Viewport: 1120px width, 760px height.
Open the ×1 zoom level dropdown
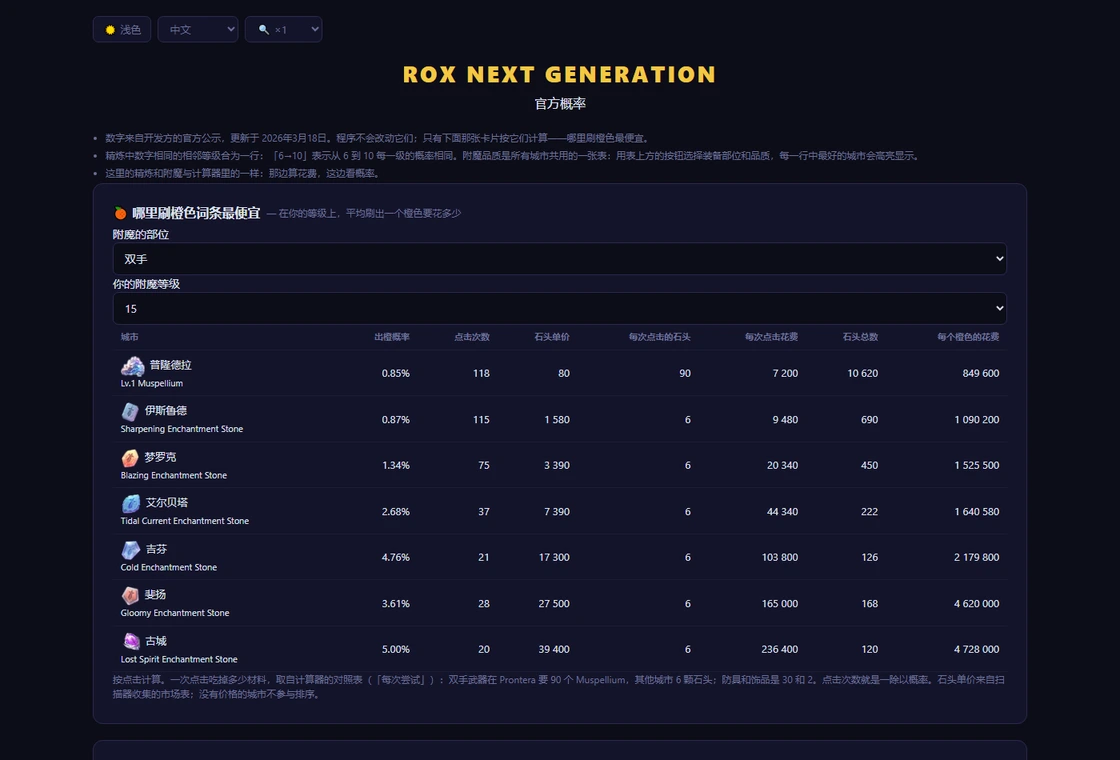284,29
